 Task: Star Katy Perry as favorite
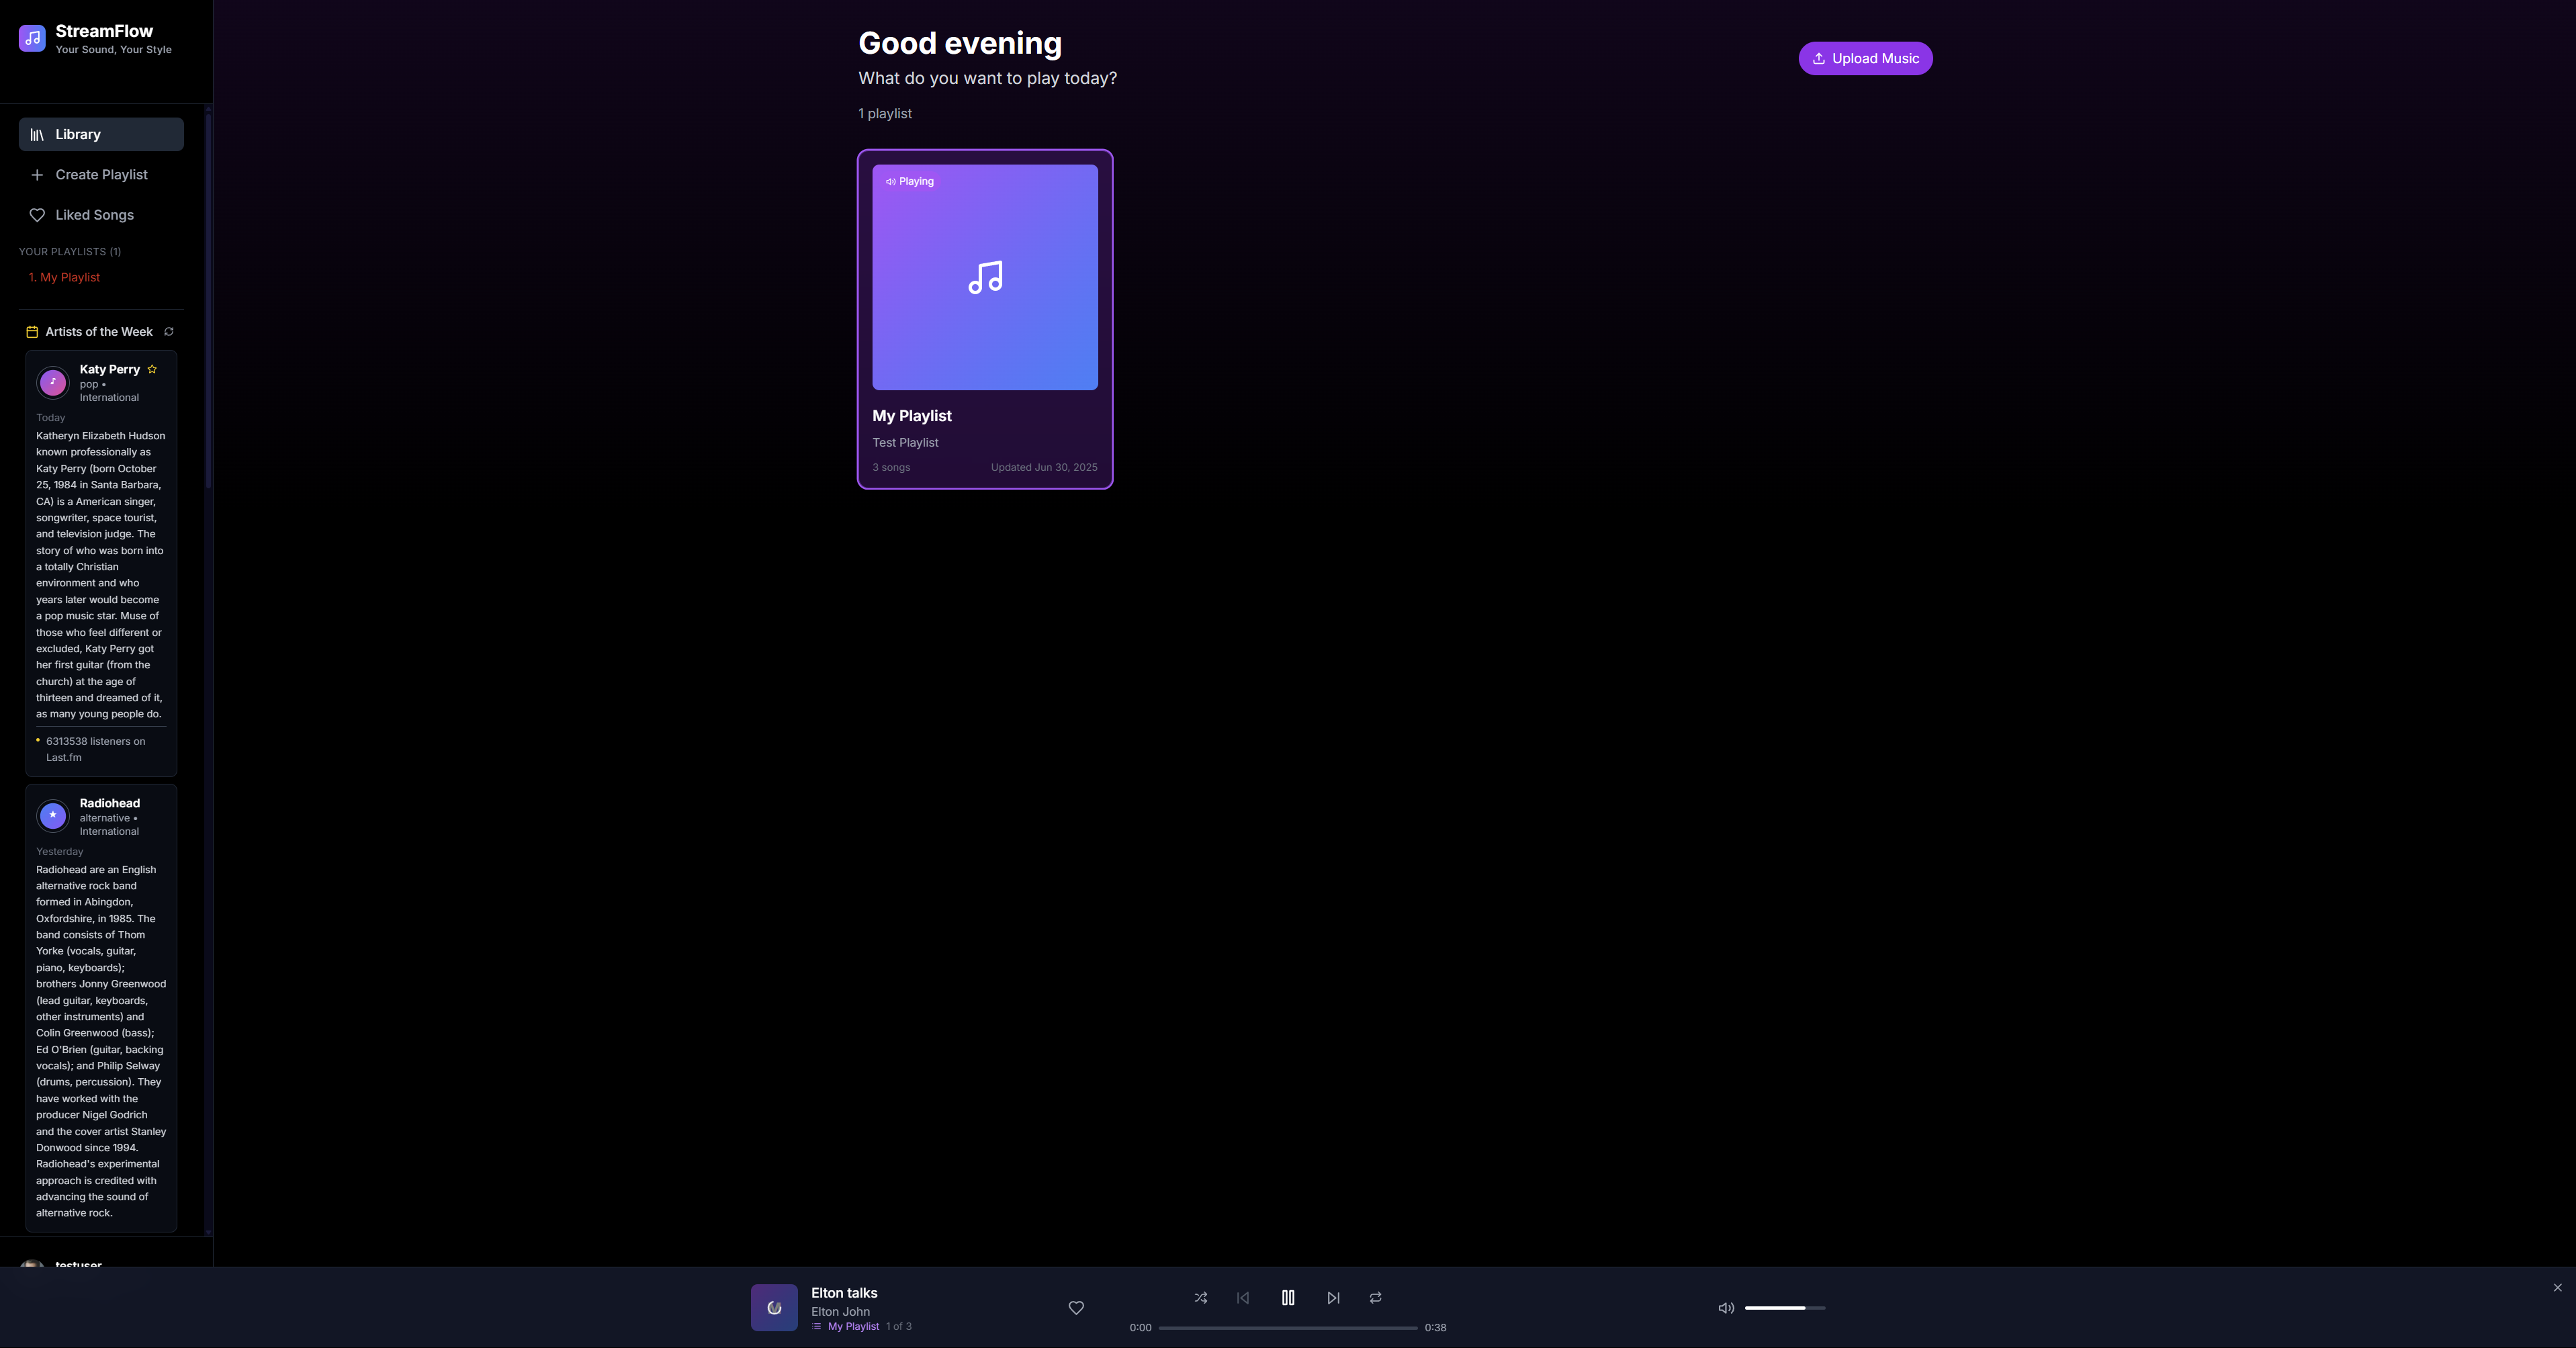click(x=152, y=369)
